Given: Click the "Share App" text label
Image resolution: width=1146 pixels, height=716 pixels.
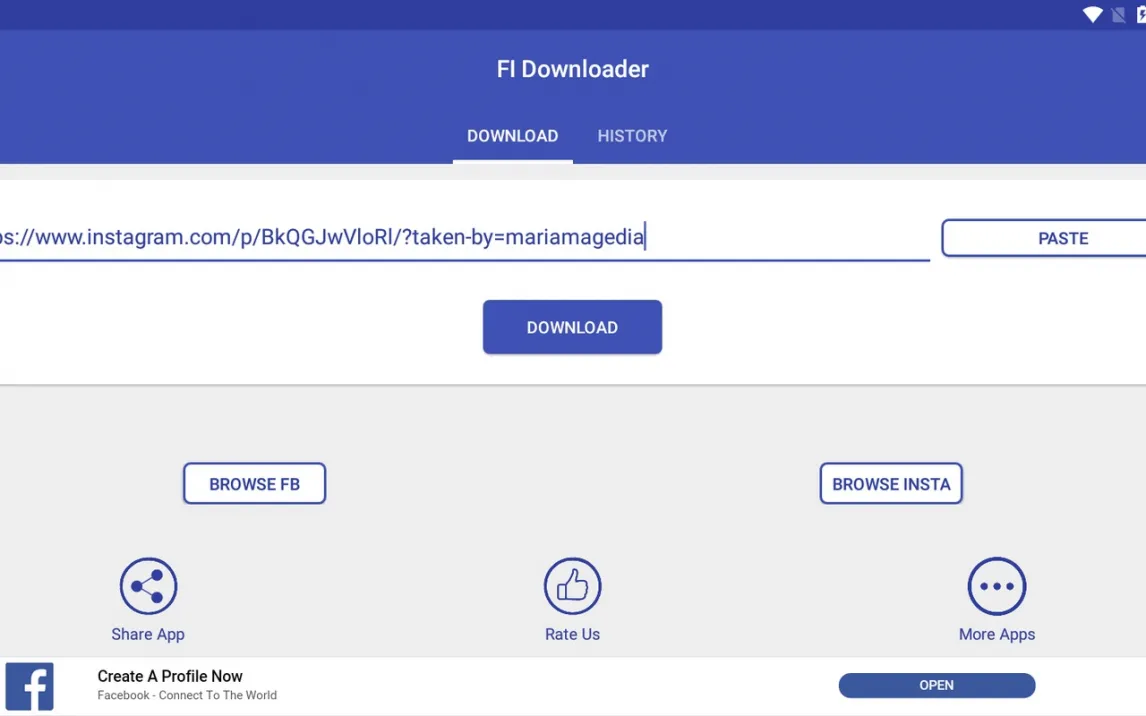Looking at the screenshot, I should click(148, 634).
